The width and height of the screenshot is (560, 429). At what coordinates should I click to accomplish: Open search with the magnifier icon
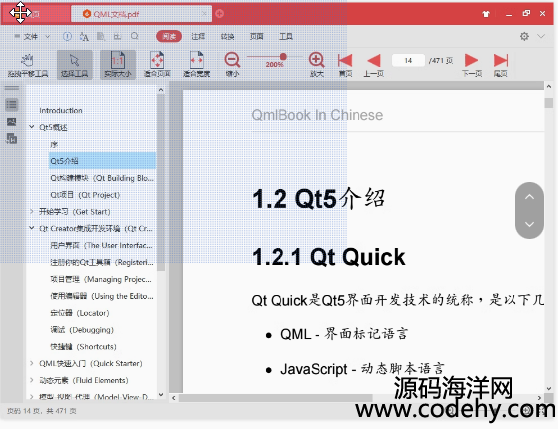[135, 36]
